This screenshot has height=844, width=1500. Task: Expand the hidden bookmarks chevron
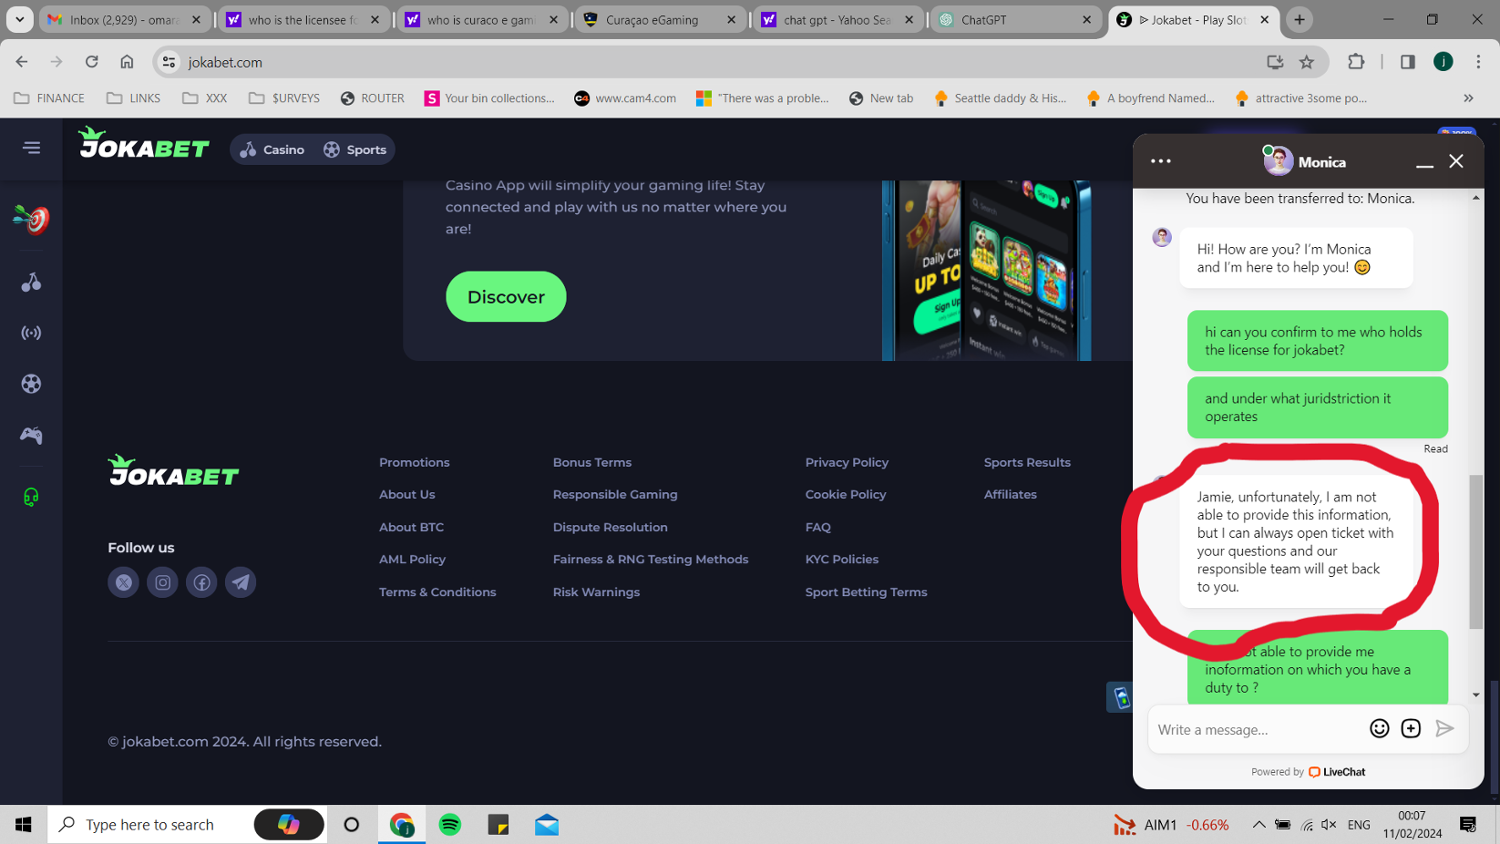[x=1468, y=98]
